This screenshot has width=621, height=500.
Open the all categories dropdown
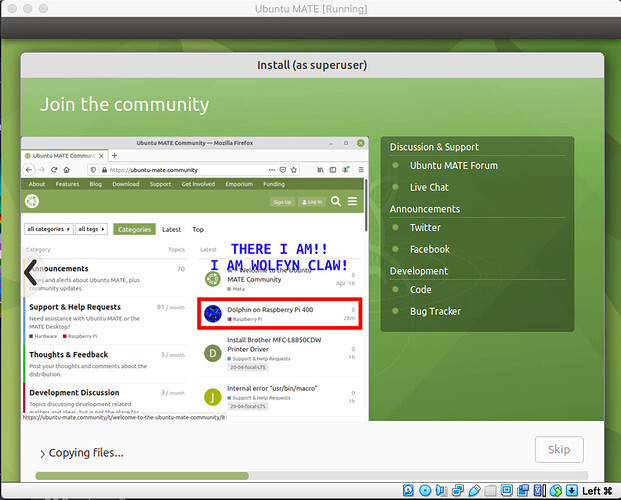tap(48, 229)
